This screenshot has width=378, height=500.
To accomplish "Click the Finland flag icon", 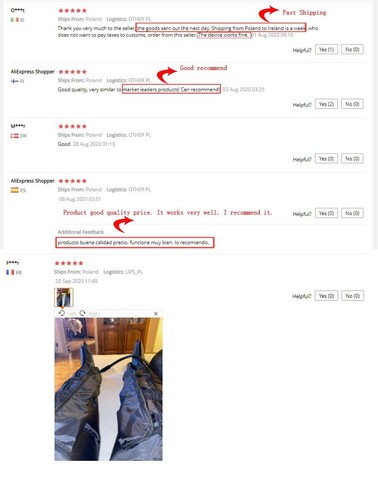I will (14, 81).
